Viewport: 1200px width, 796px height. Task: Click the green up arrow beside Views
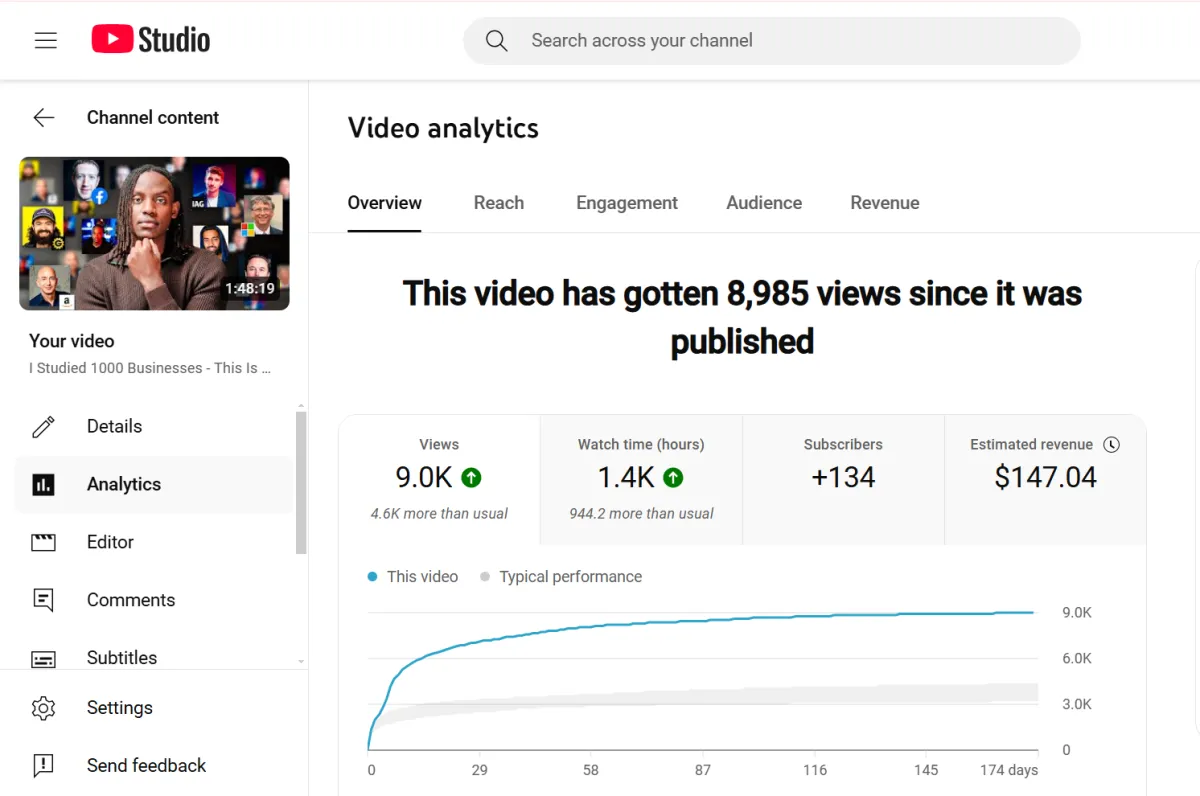pos(471,478)
